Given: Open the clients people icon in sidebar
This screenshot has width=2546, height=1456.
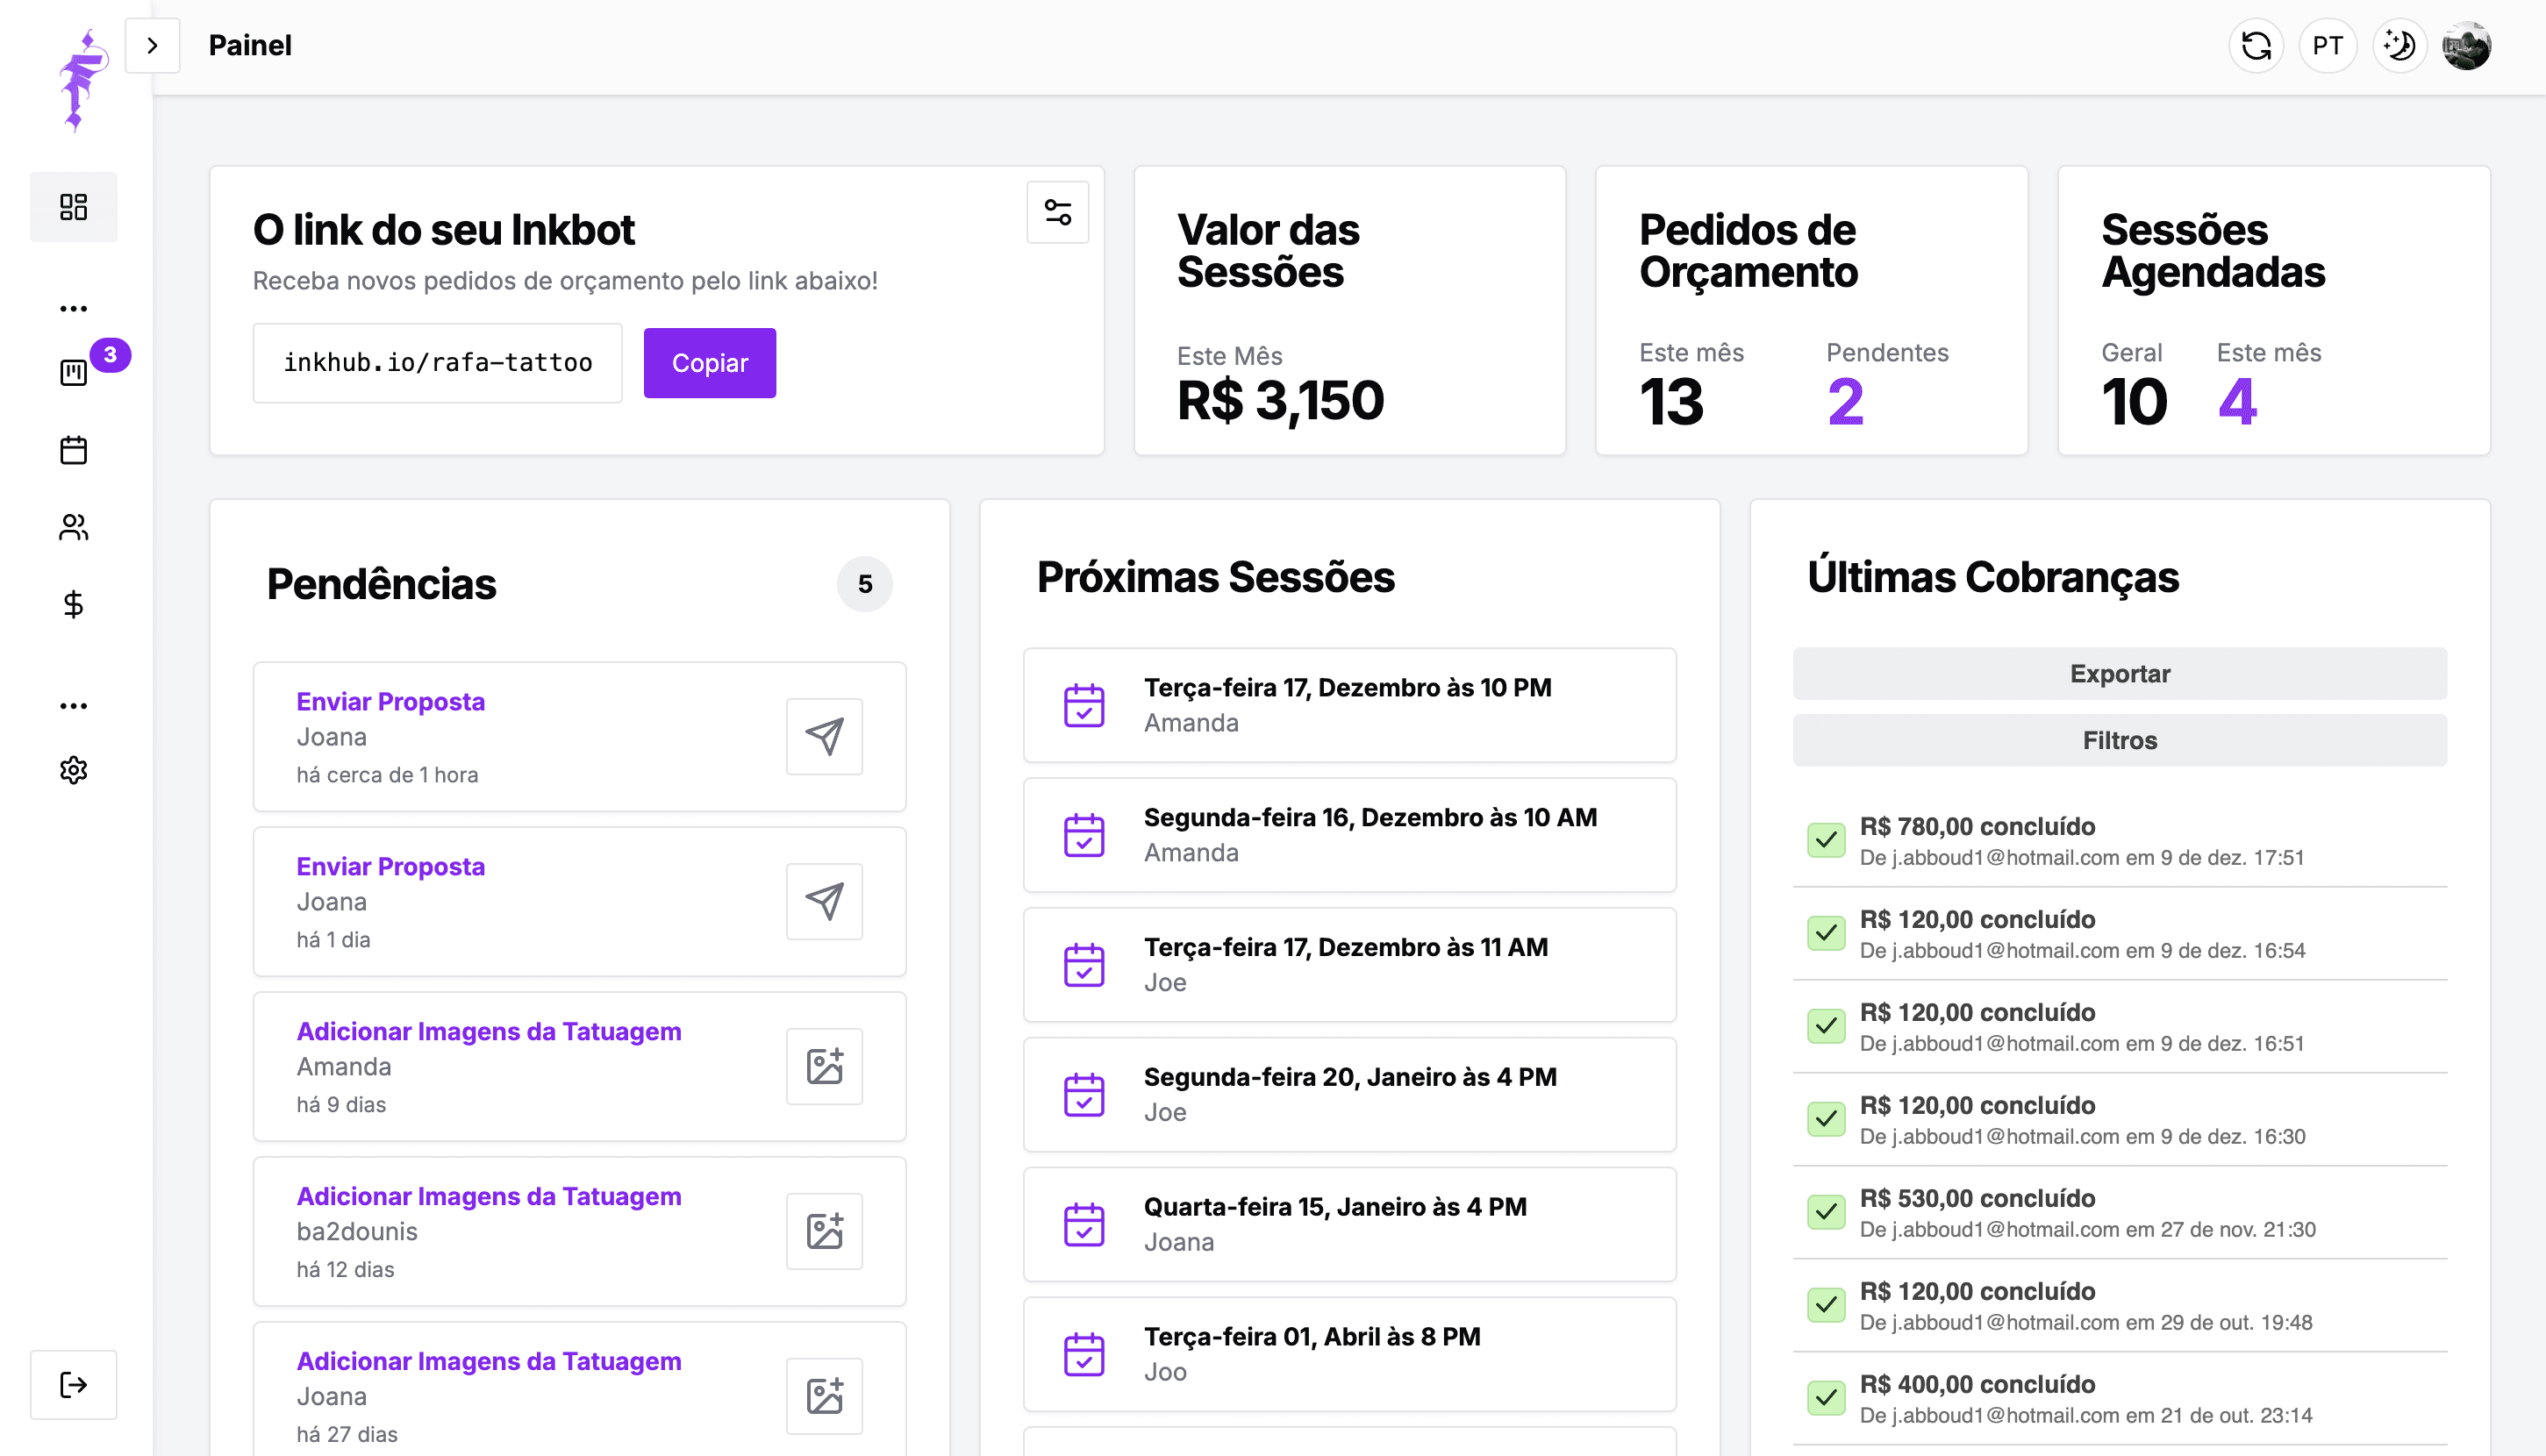Looking at the screenshot, I should (x=73, y=527).
